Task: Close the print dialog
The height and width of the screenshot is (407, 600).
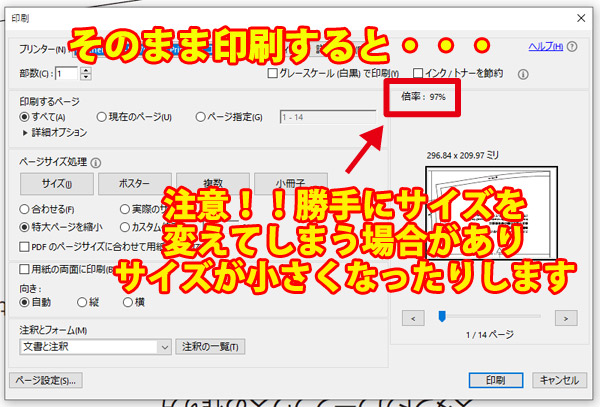Action: (x=581, y=18)
